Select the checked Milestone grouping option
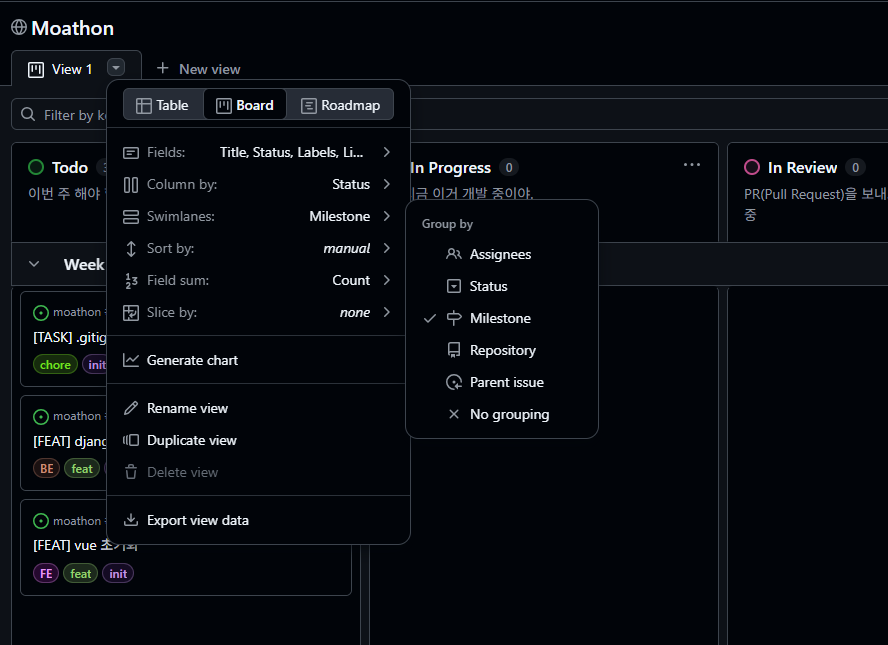The width and height of the screenshot is (888, 645). pos(500,318)
